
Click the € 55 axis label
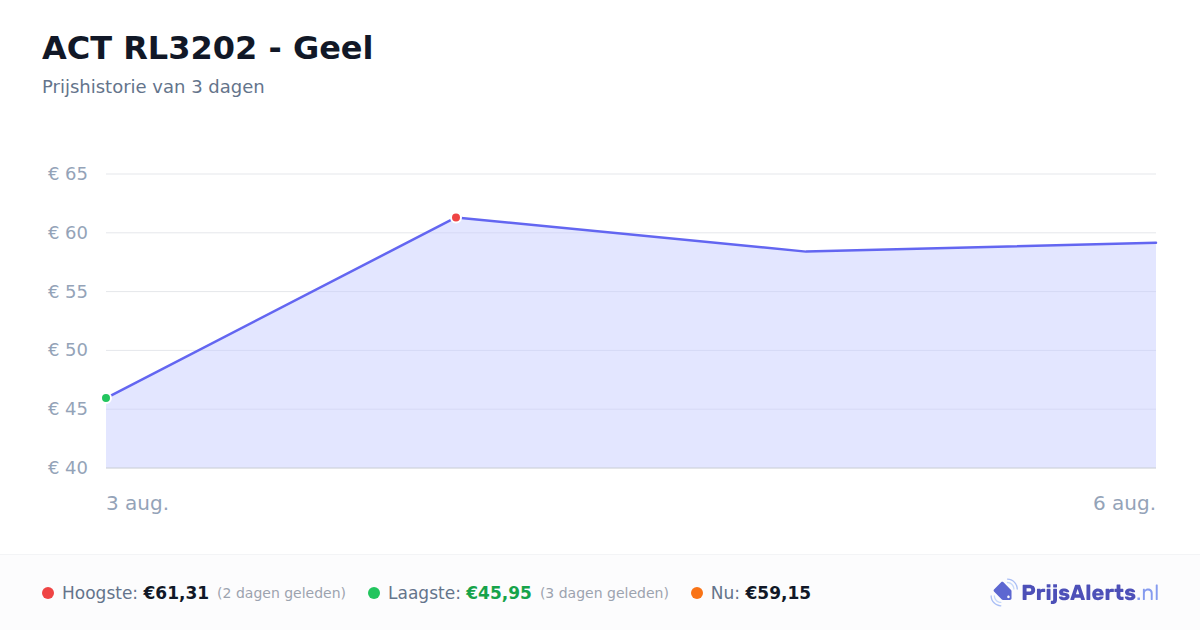coord(68,292)
